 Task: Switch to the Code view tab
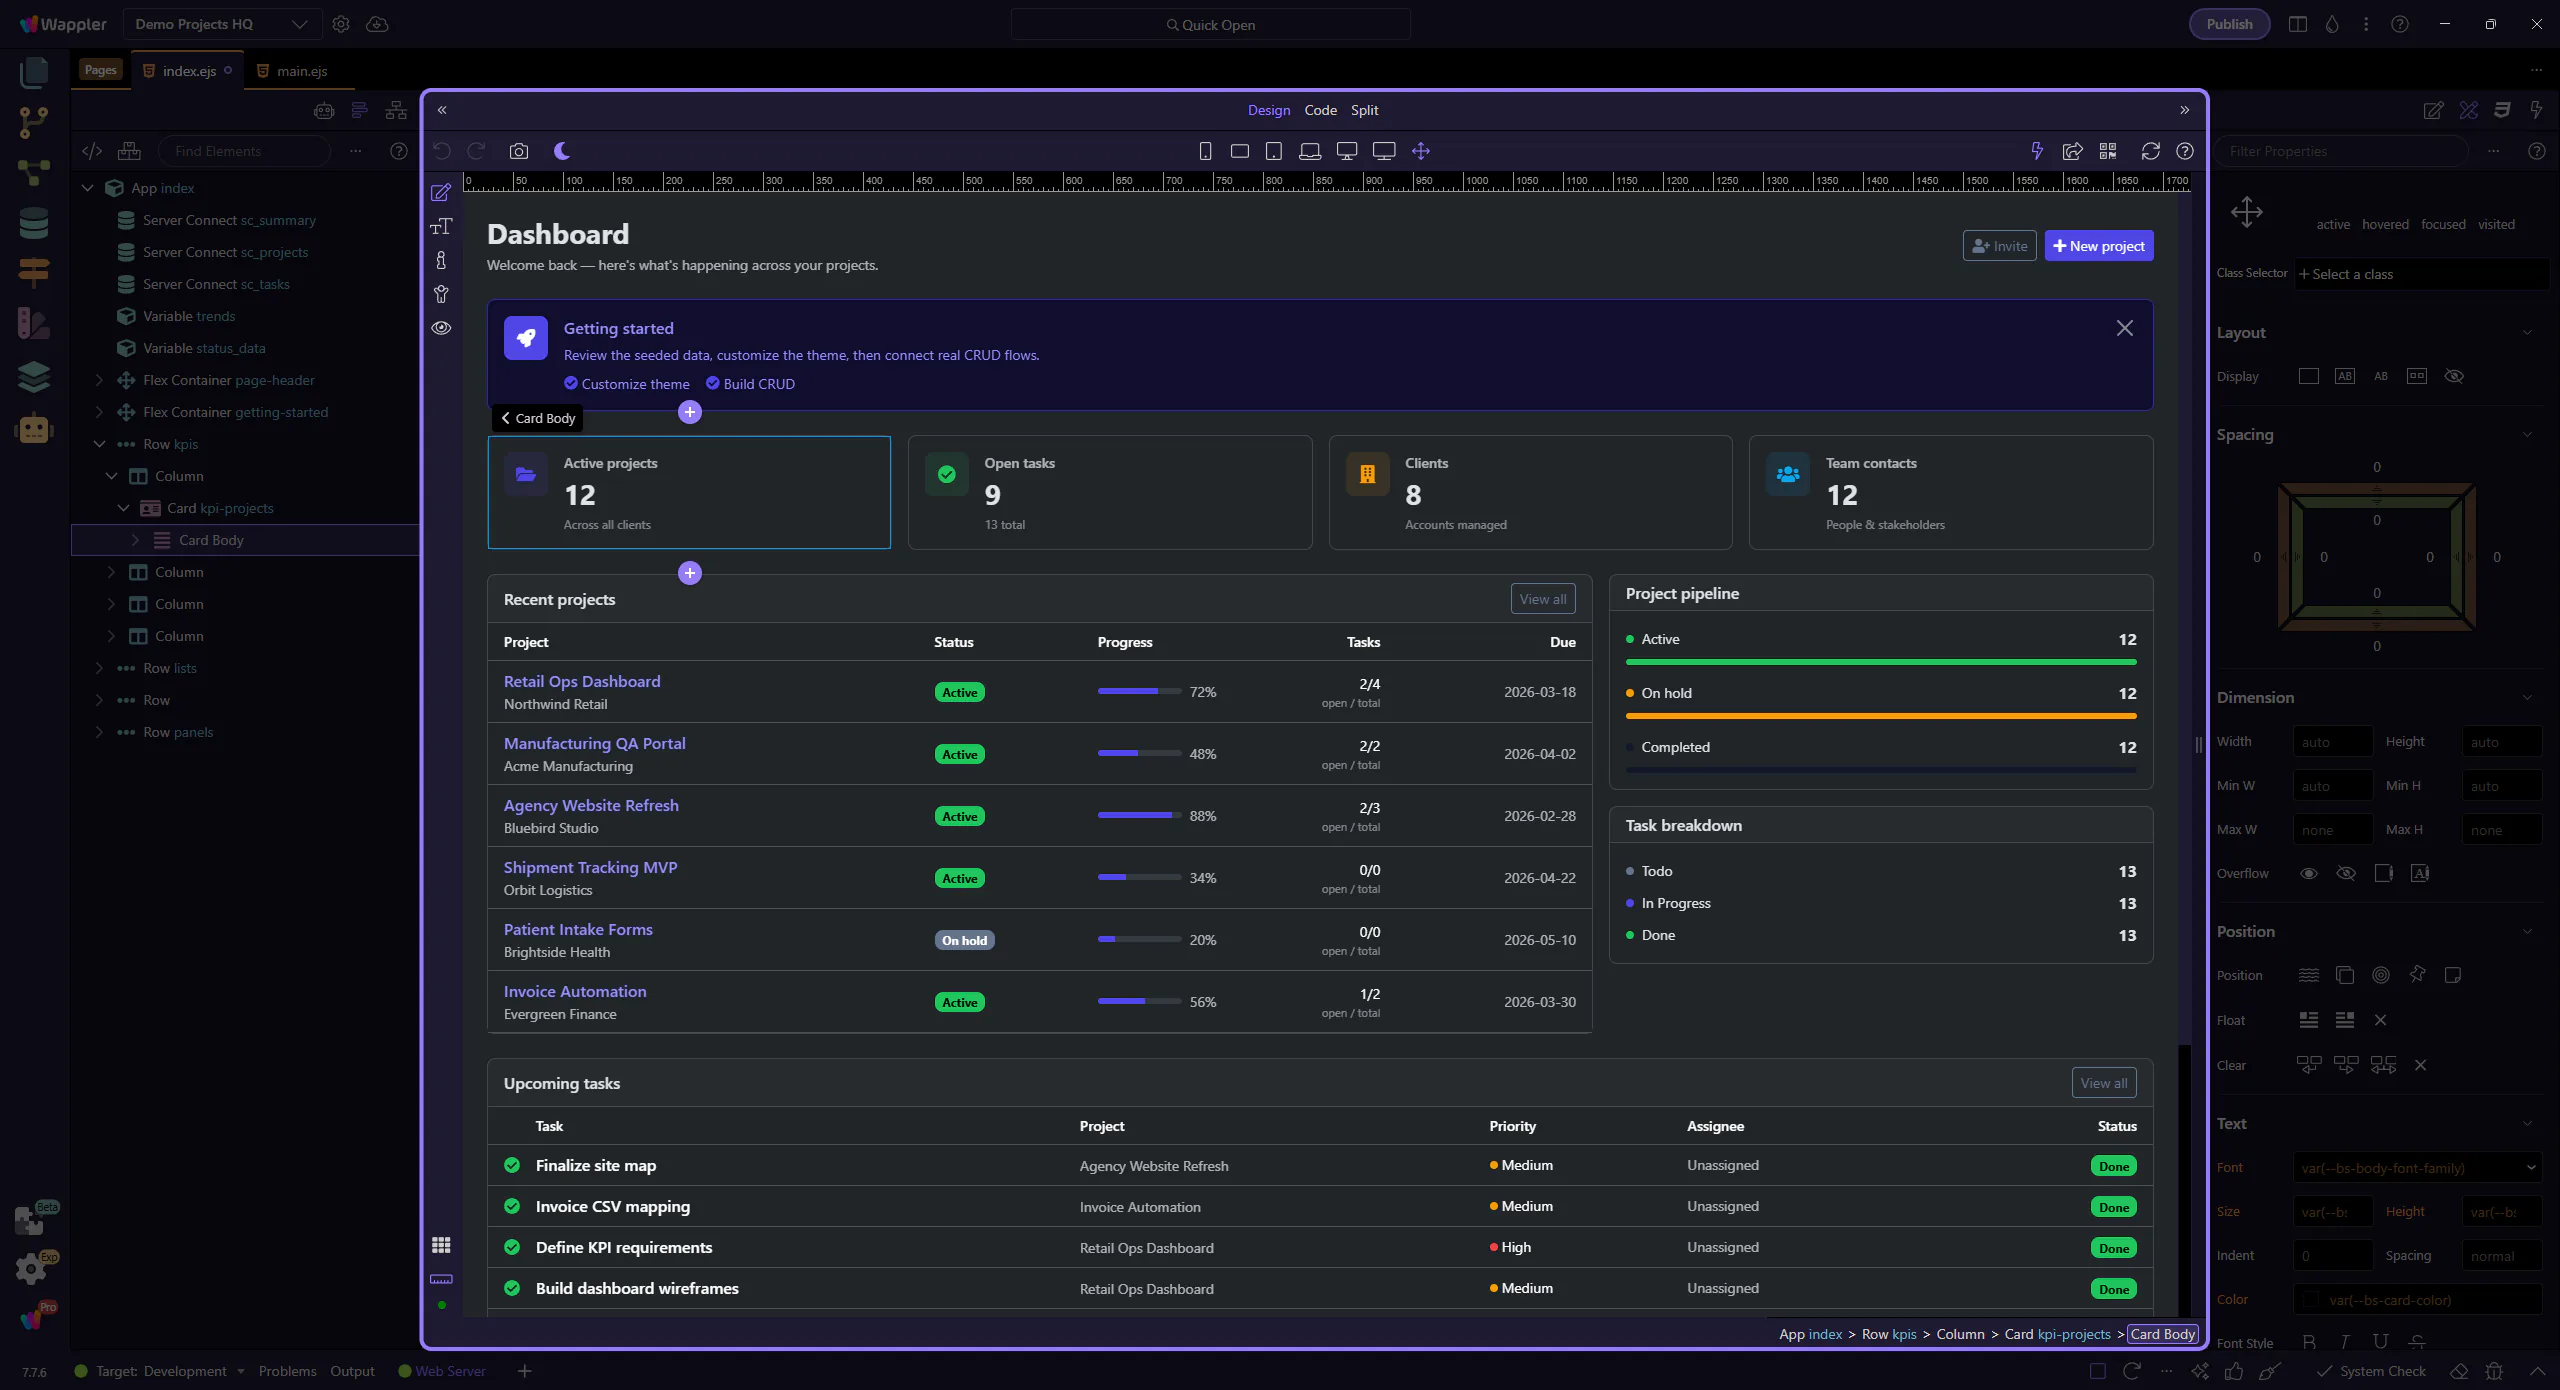(x=1320, y=110)
